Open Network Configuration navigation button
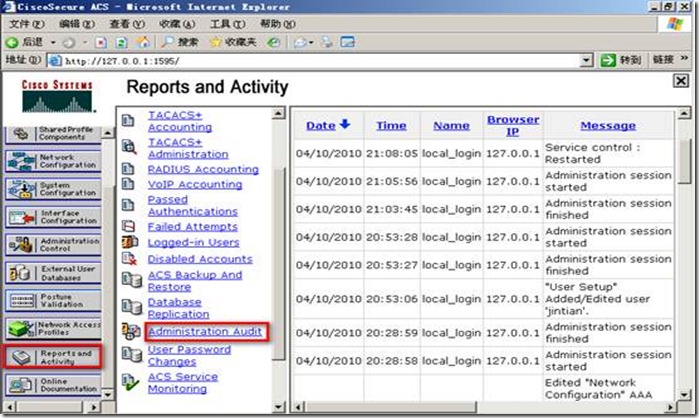699x418 pixels. [x=53, y=161]
